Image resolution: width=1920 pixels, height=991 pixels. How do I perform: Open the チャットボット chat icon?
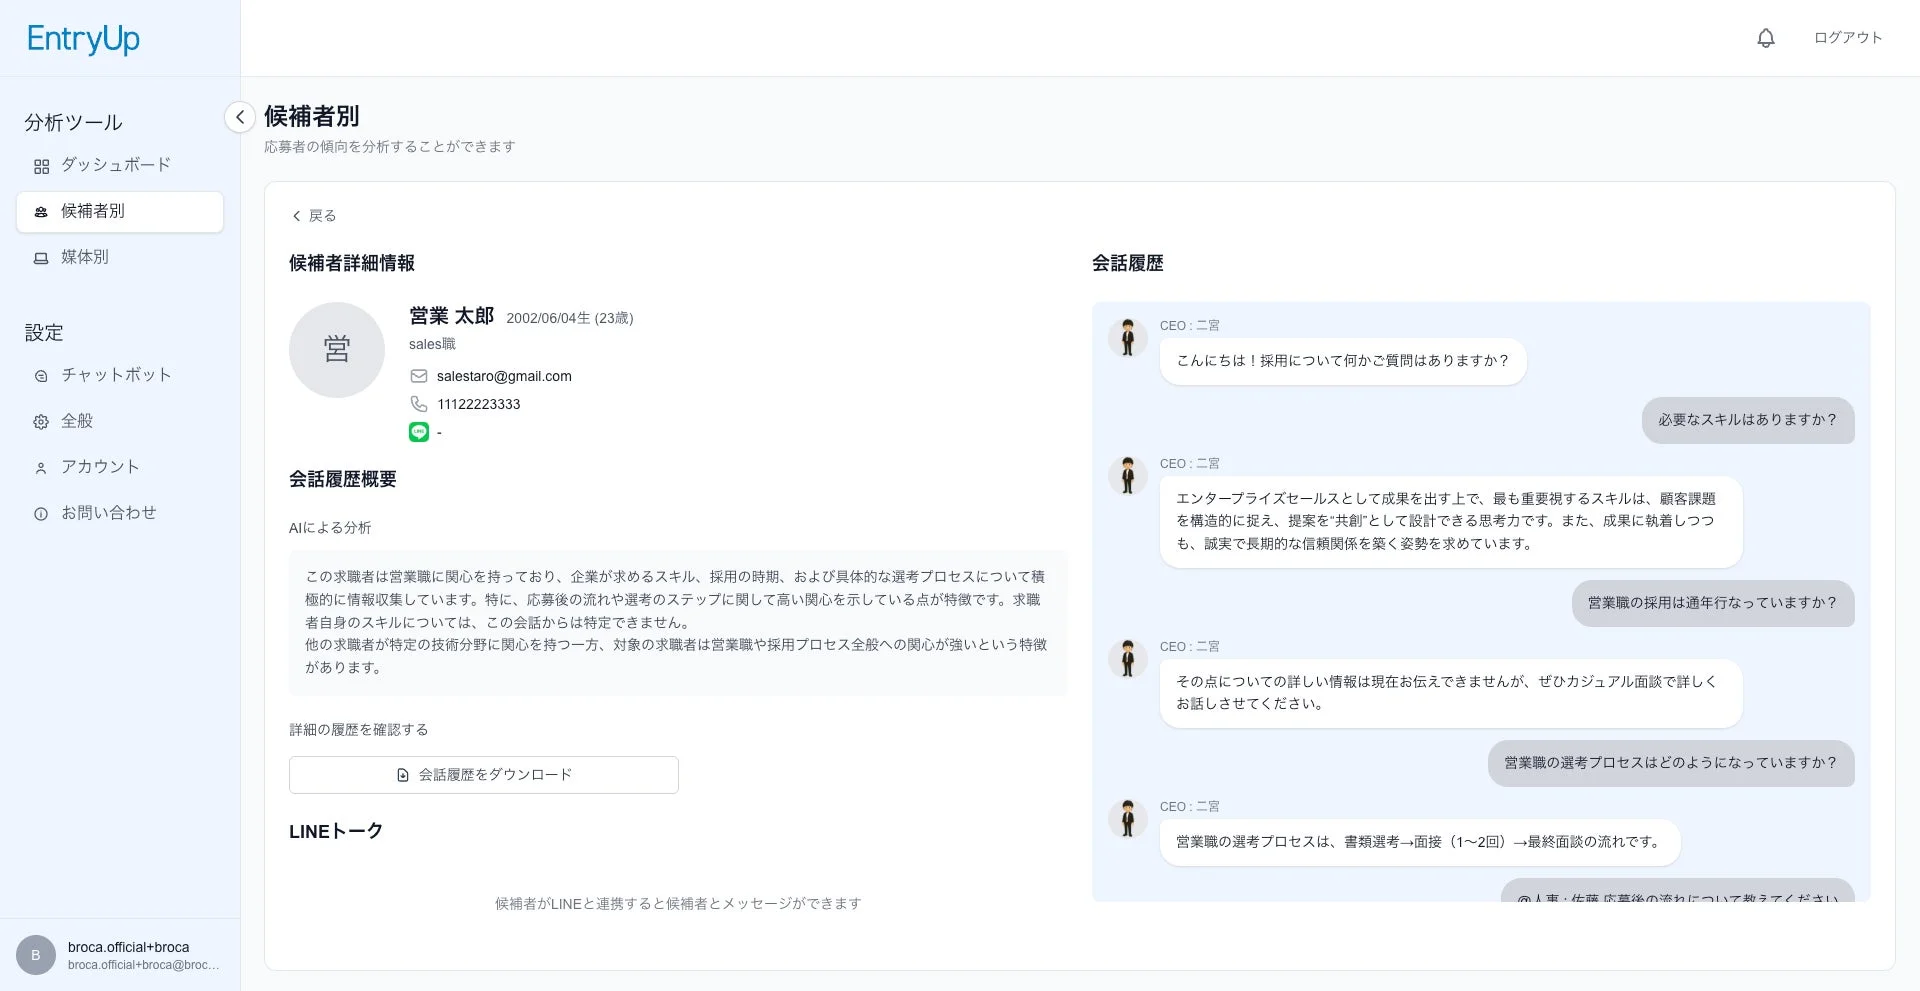[41, 375]
